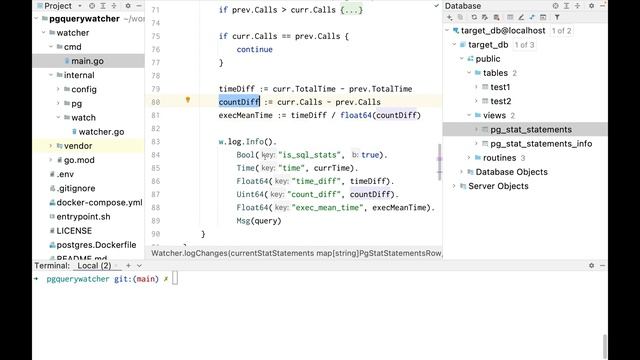Hide the Terminal panel

(x=602, y=265)
